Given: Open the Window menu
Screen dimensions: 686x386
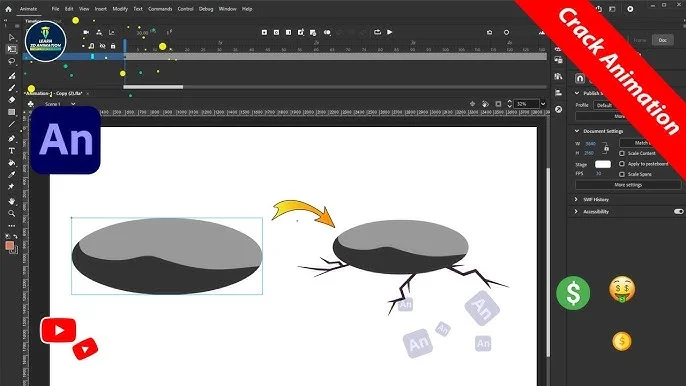Looking at the screenshot, I should 228,9.
